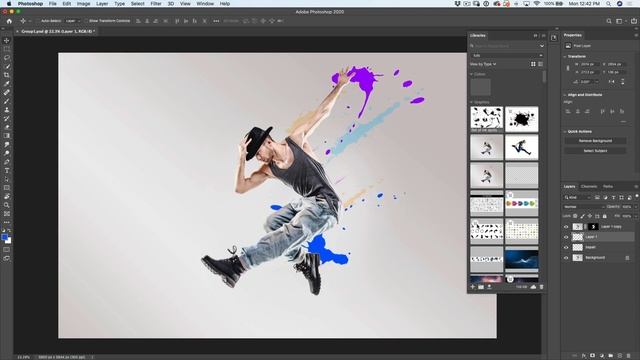Click the Remove Background button
The height and width of the screenshot is (360, 640).
pos(595,141)
